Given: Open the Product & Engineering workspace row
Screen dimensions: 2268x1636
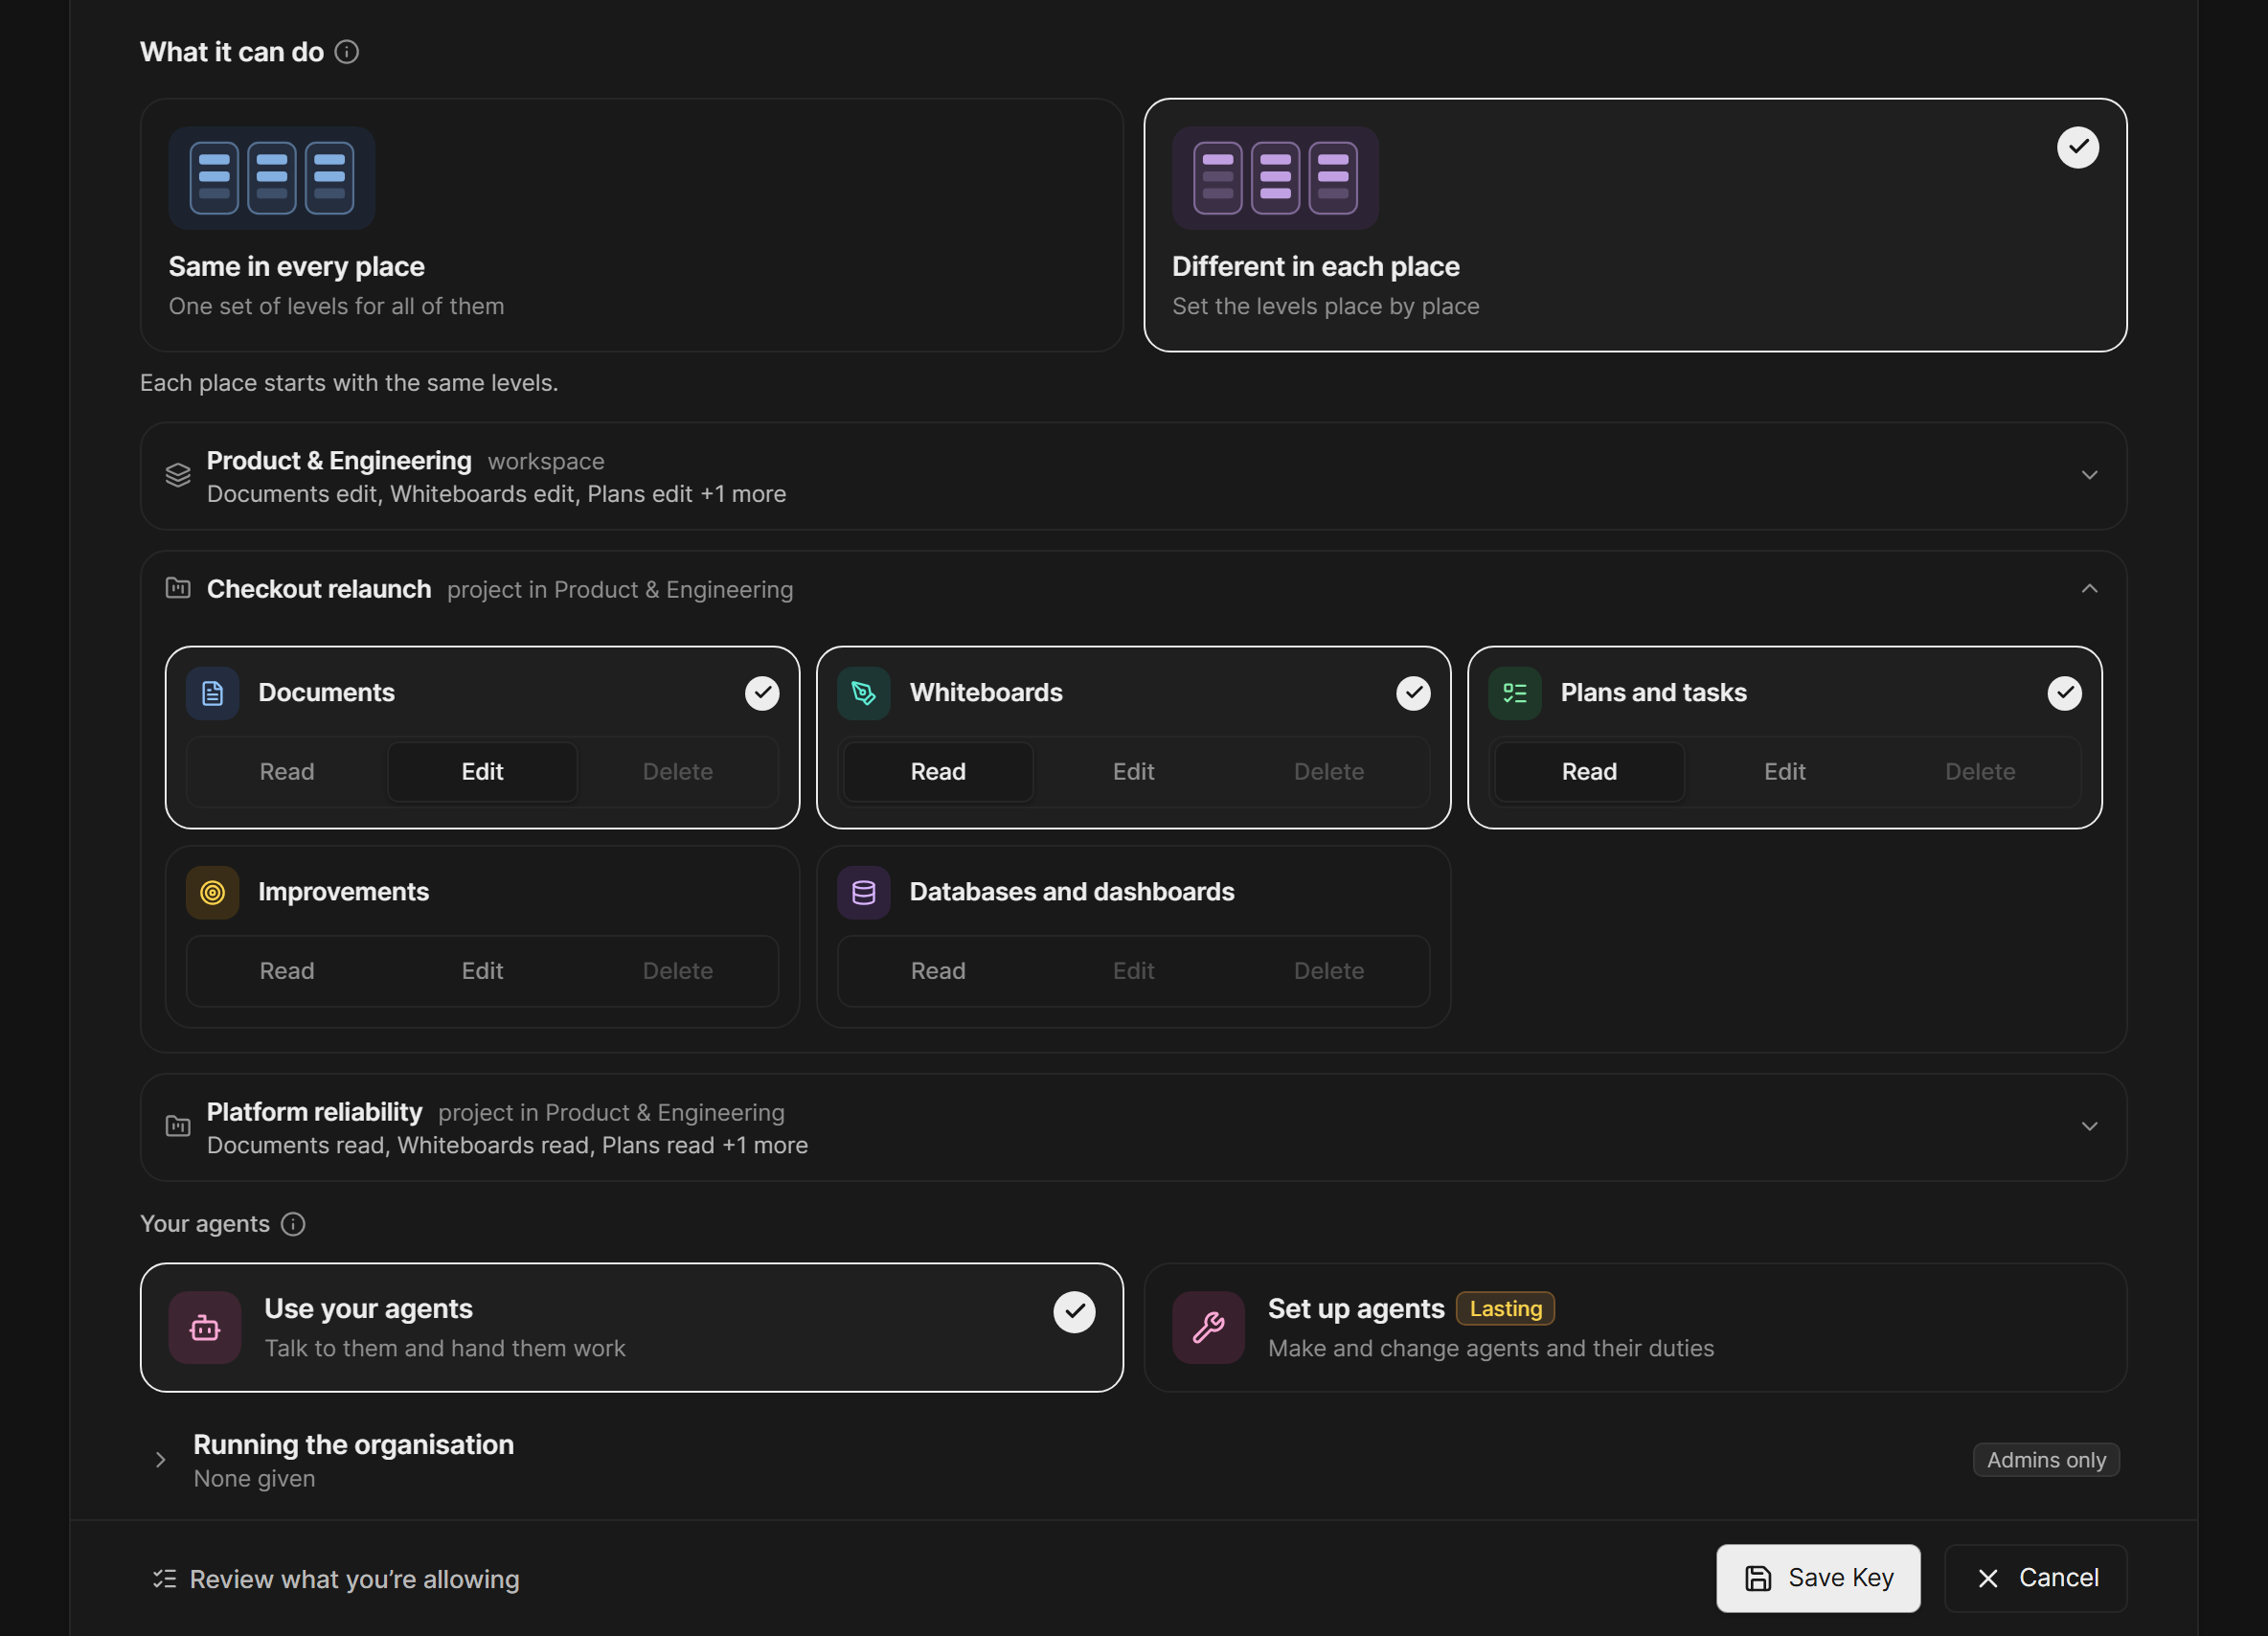Looking at the screenshot, I should [x=1133, y=476].
